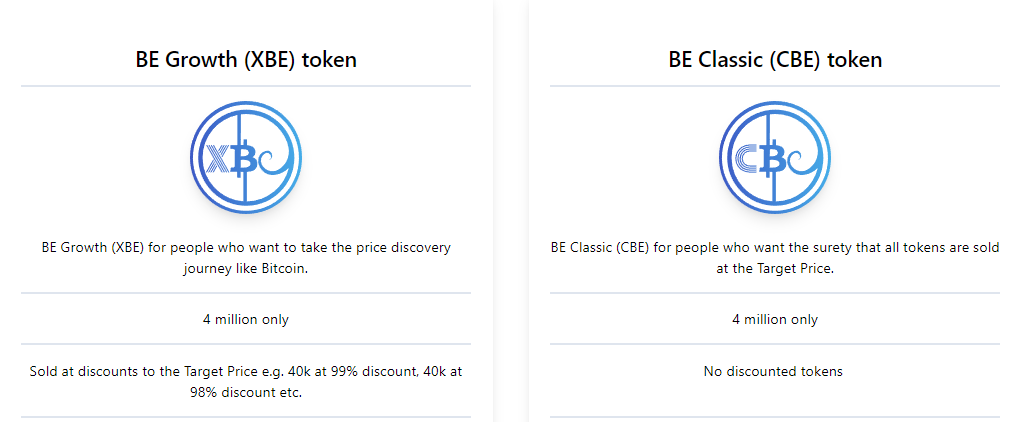Click the words 'journey like Bitcoin' in XBE card

tap(245, 269)
